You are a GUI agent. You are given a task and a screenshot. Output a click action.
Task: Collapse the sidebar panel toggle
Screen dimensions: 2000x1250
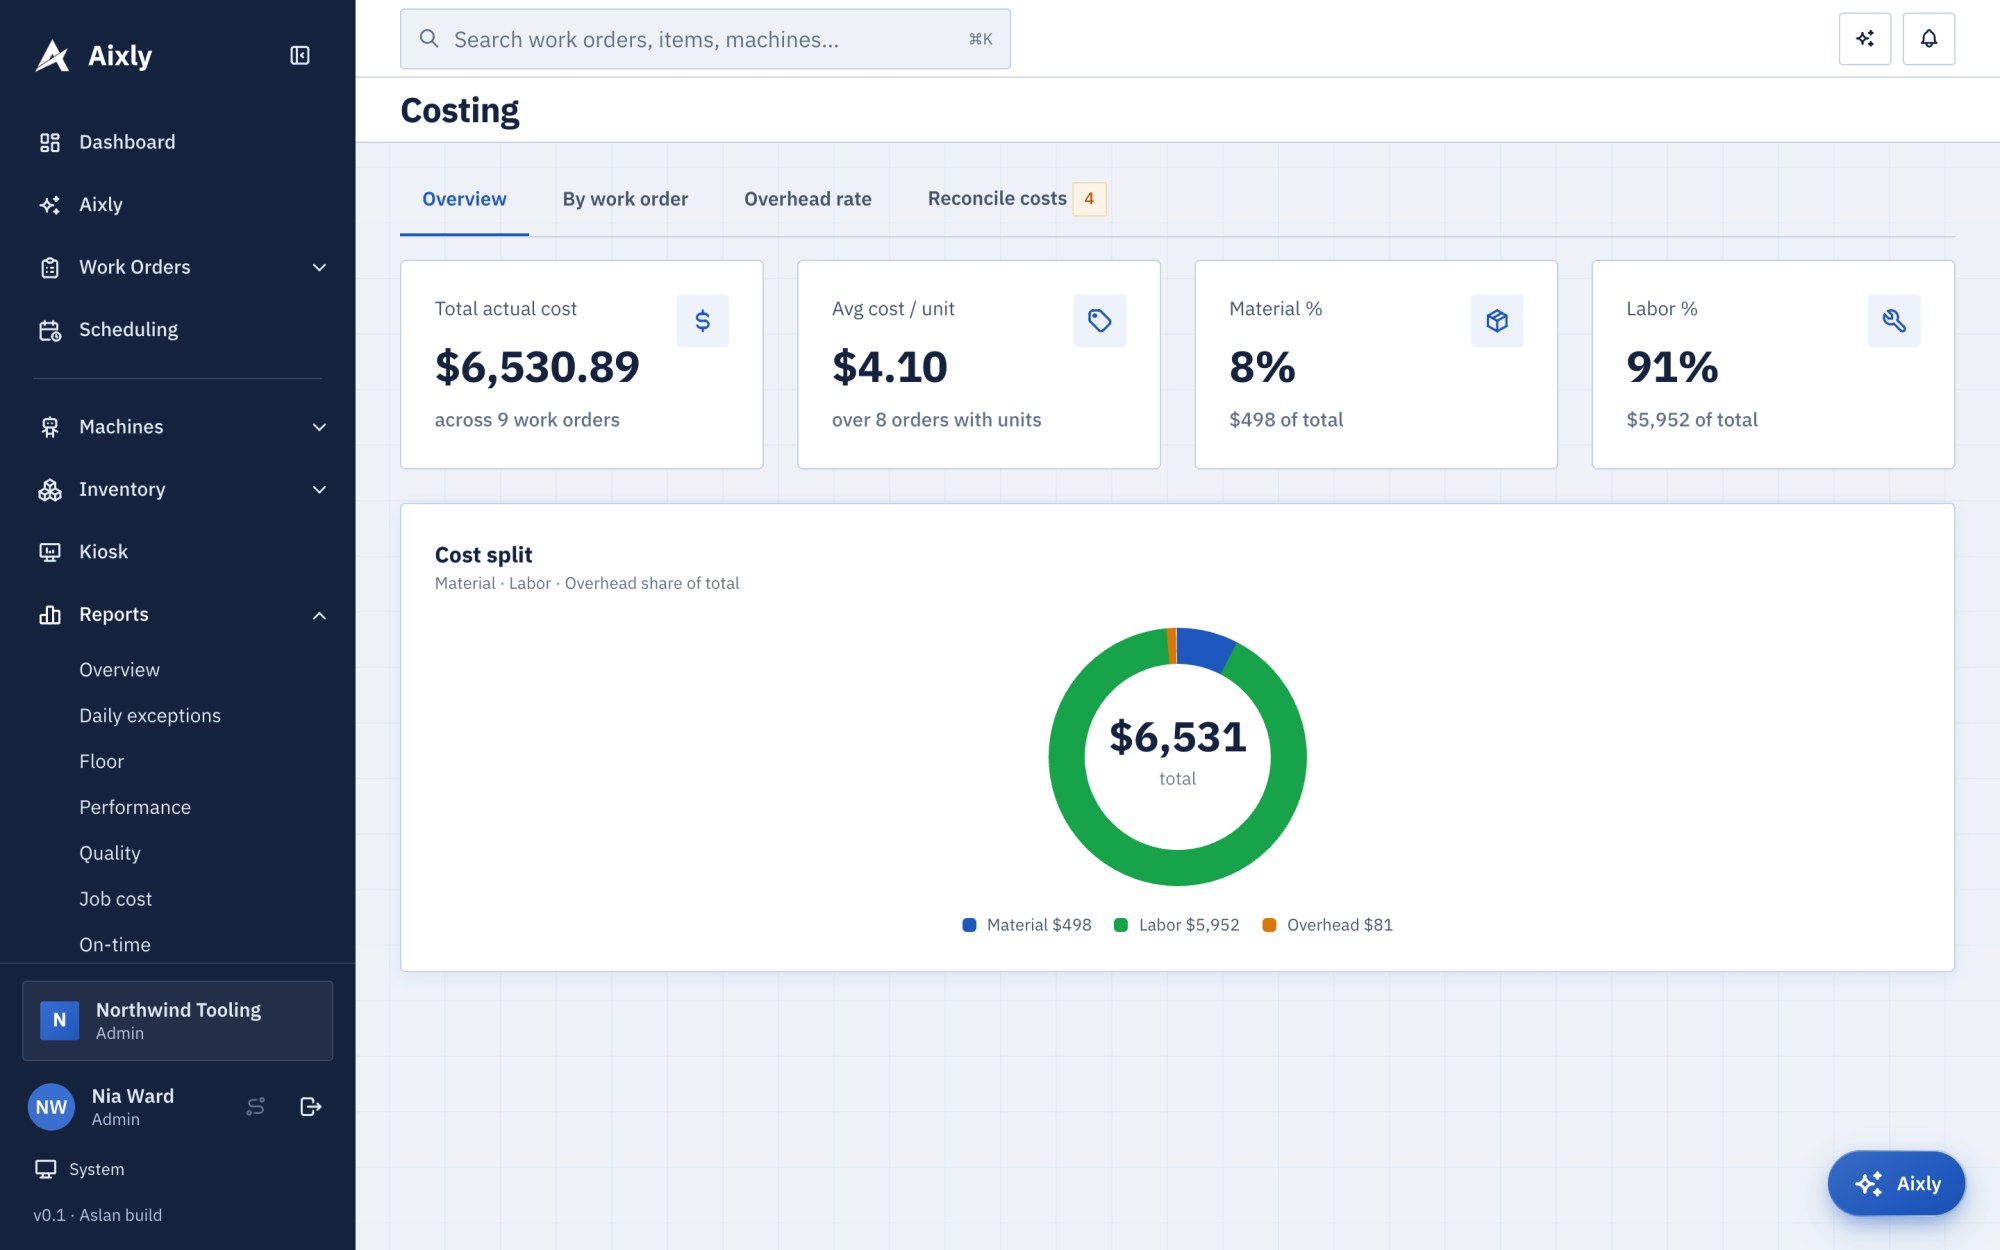tap(300, 55)
